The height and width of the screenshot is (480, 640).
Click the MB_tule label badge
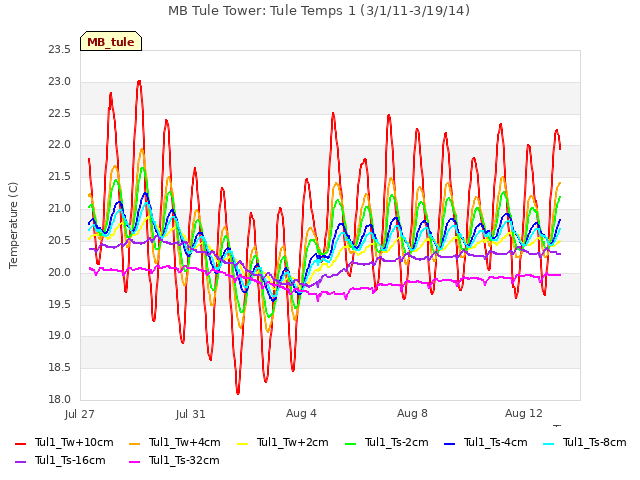111,41
